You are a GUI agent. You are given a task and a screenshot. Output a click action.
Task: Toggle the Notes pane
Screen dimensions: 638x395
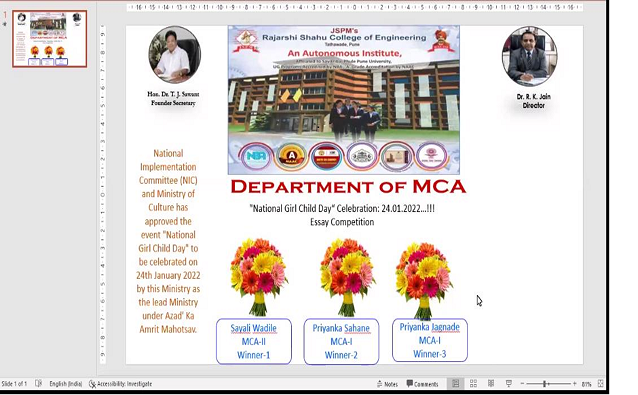[387, 384]
